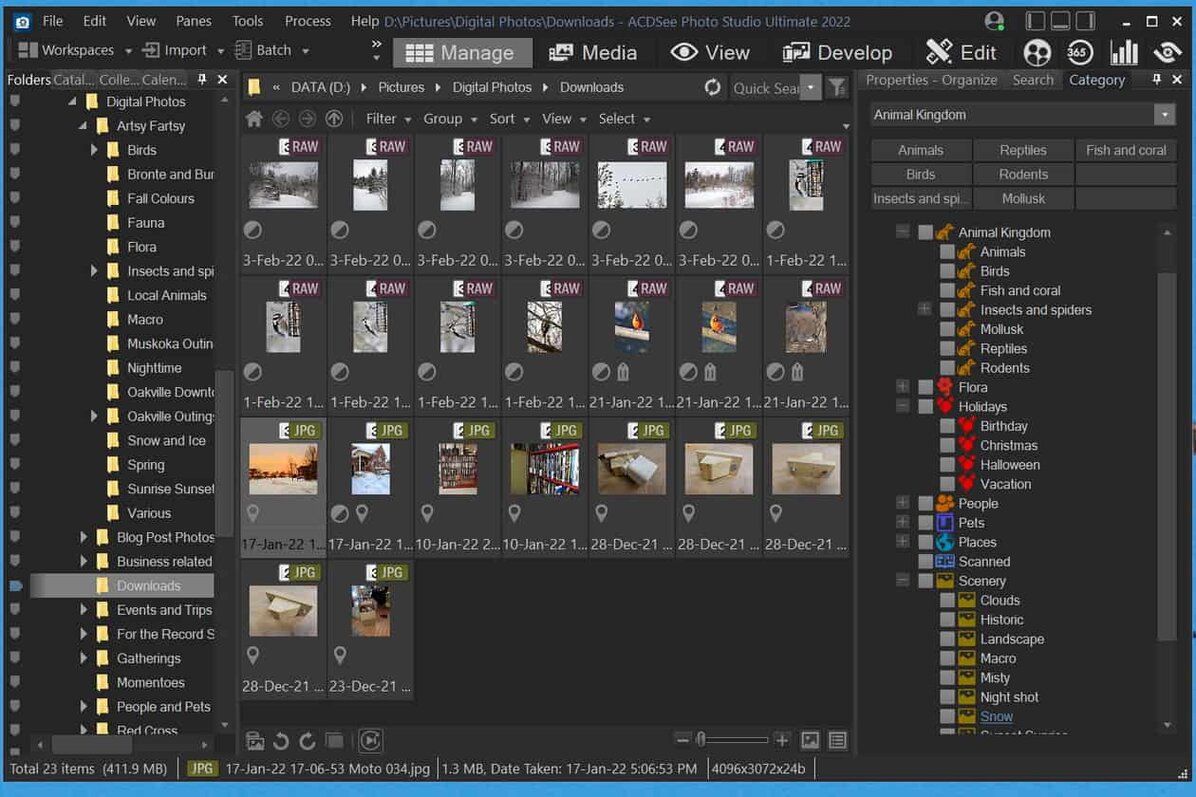1196x797 pixels.
Task: Click the 365 mode icon
Action: 1079,53
